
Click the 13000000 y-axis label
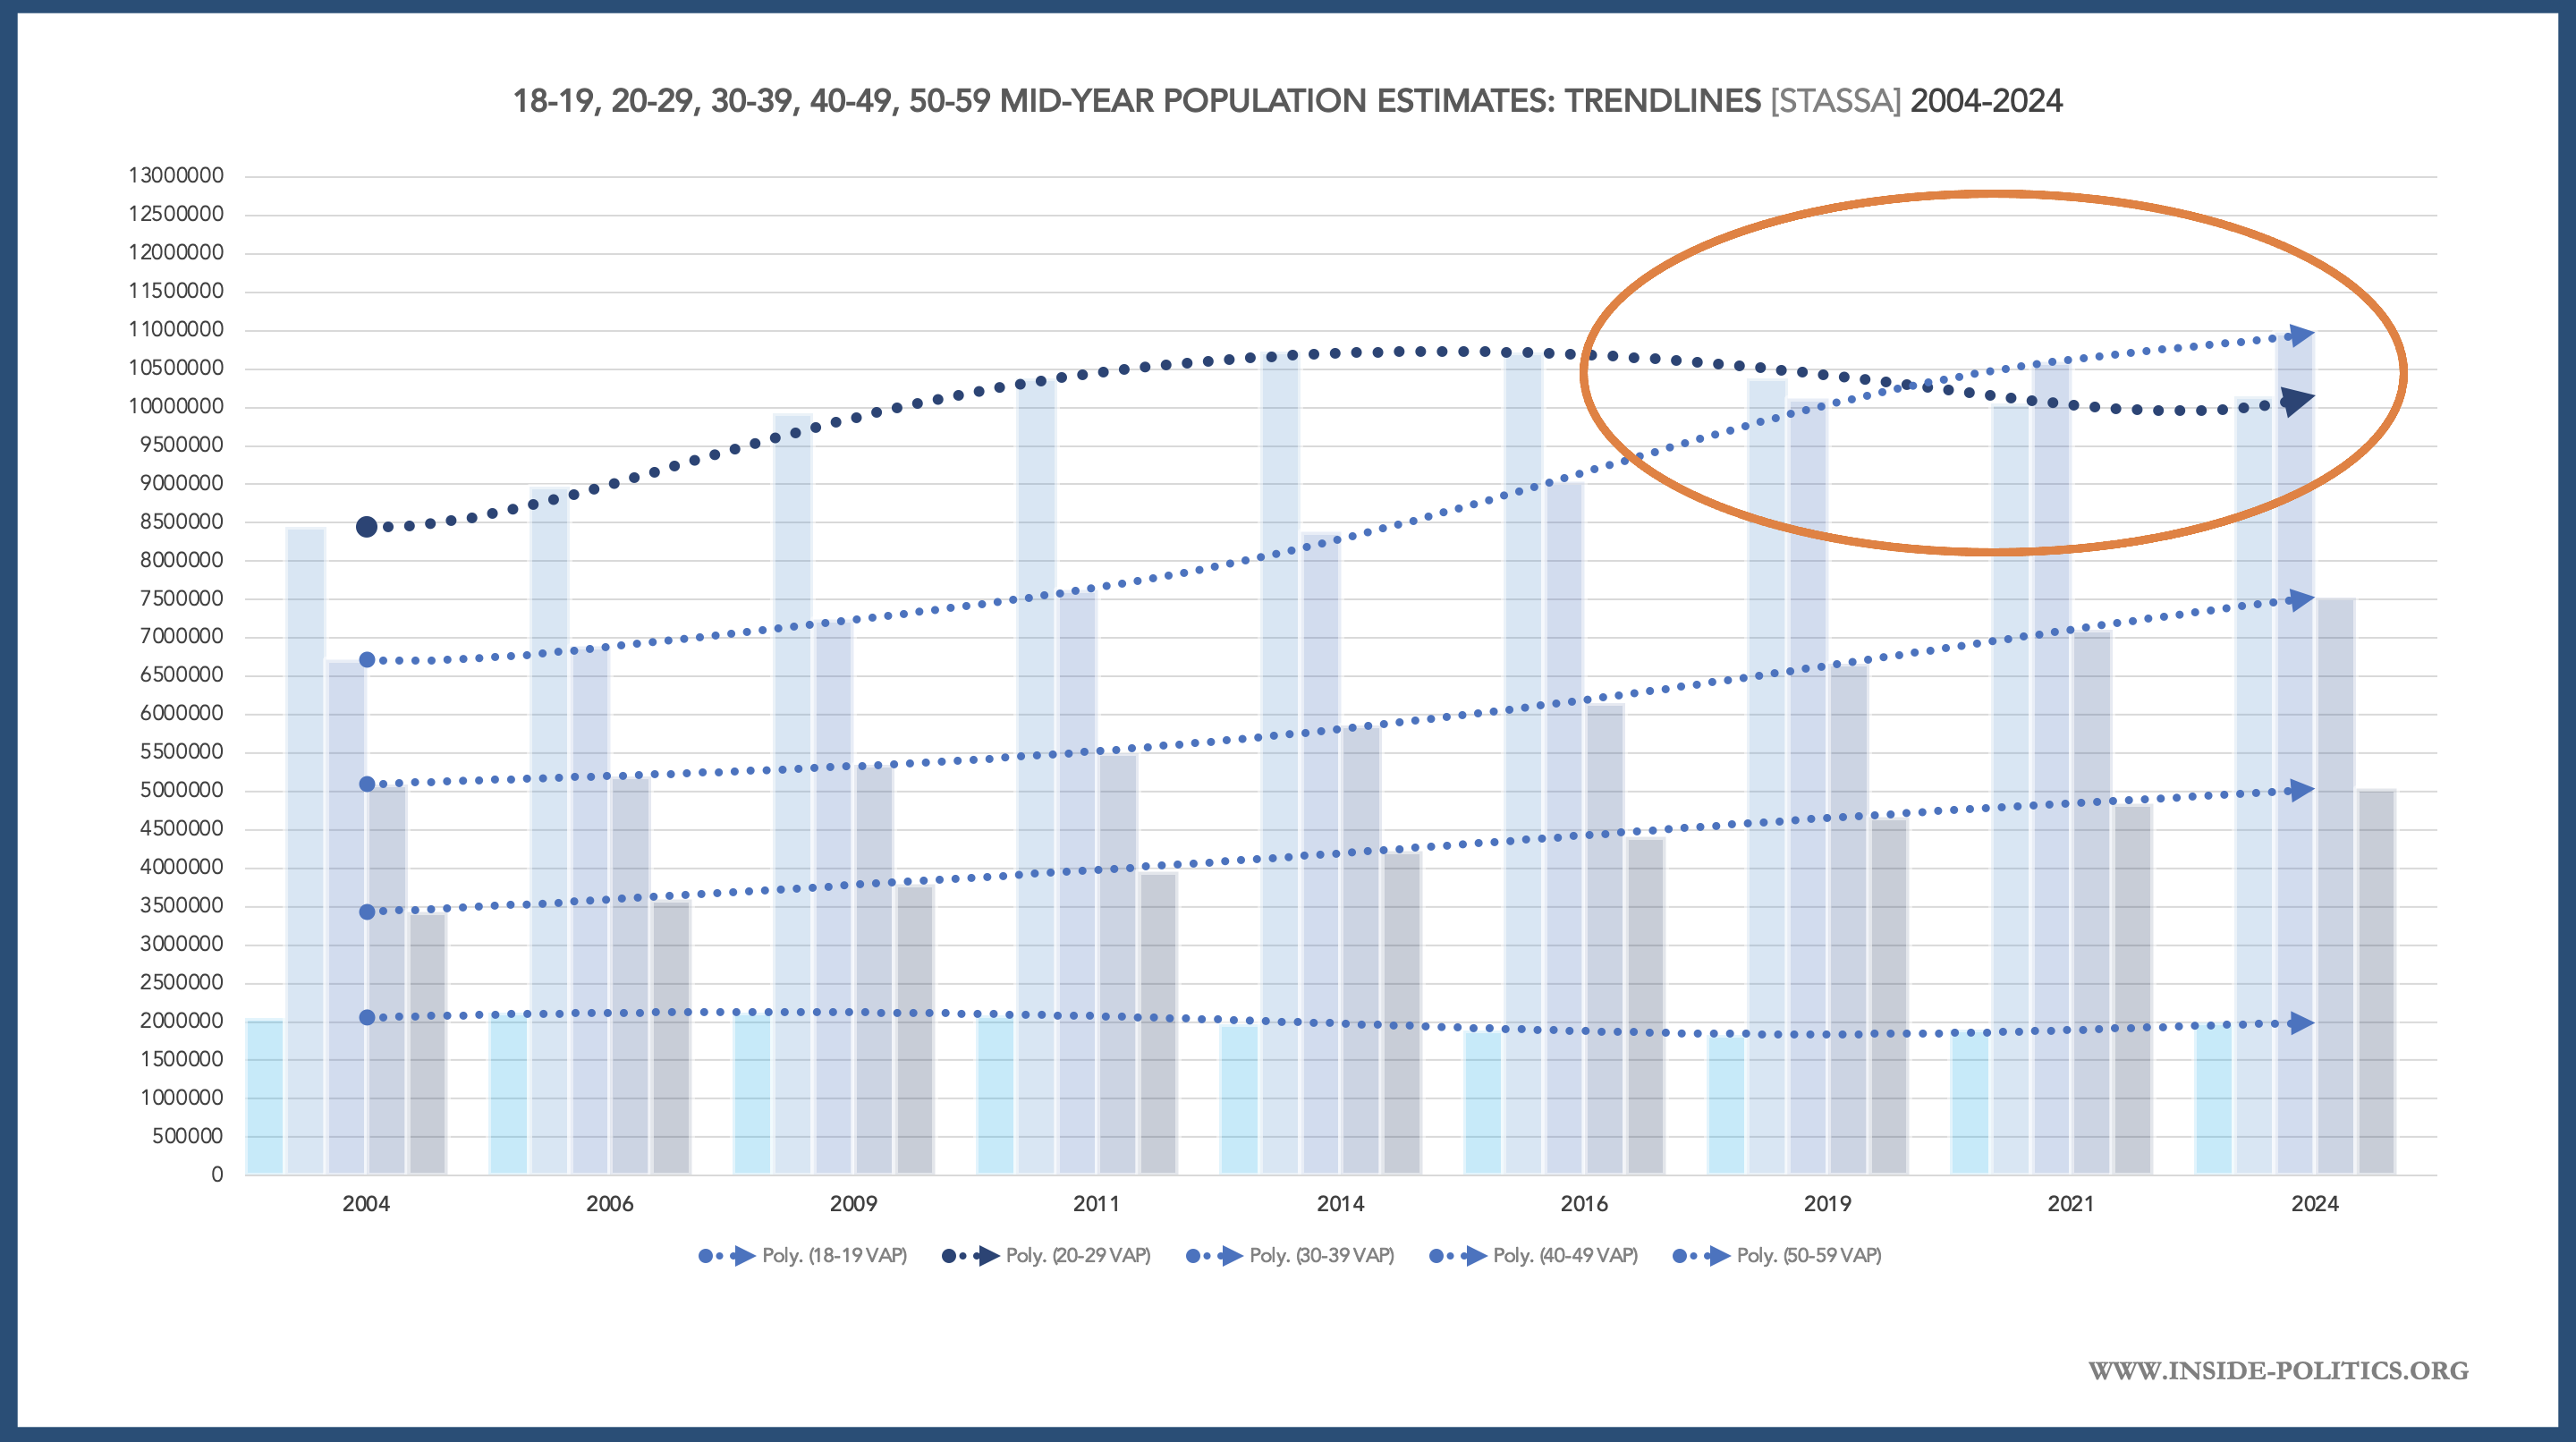(176, 176)
